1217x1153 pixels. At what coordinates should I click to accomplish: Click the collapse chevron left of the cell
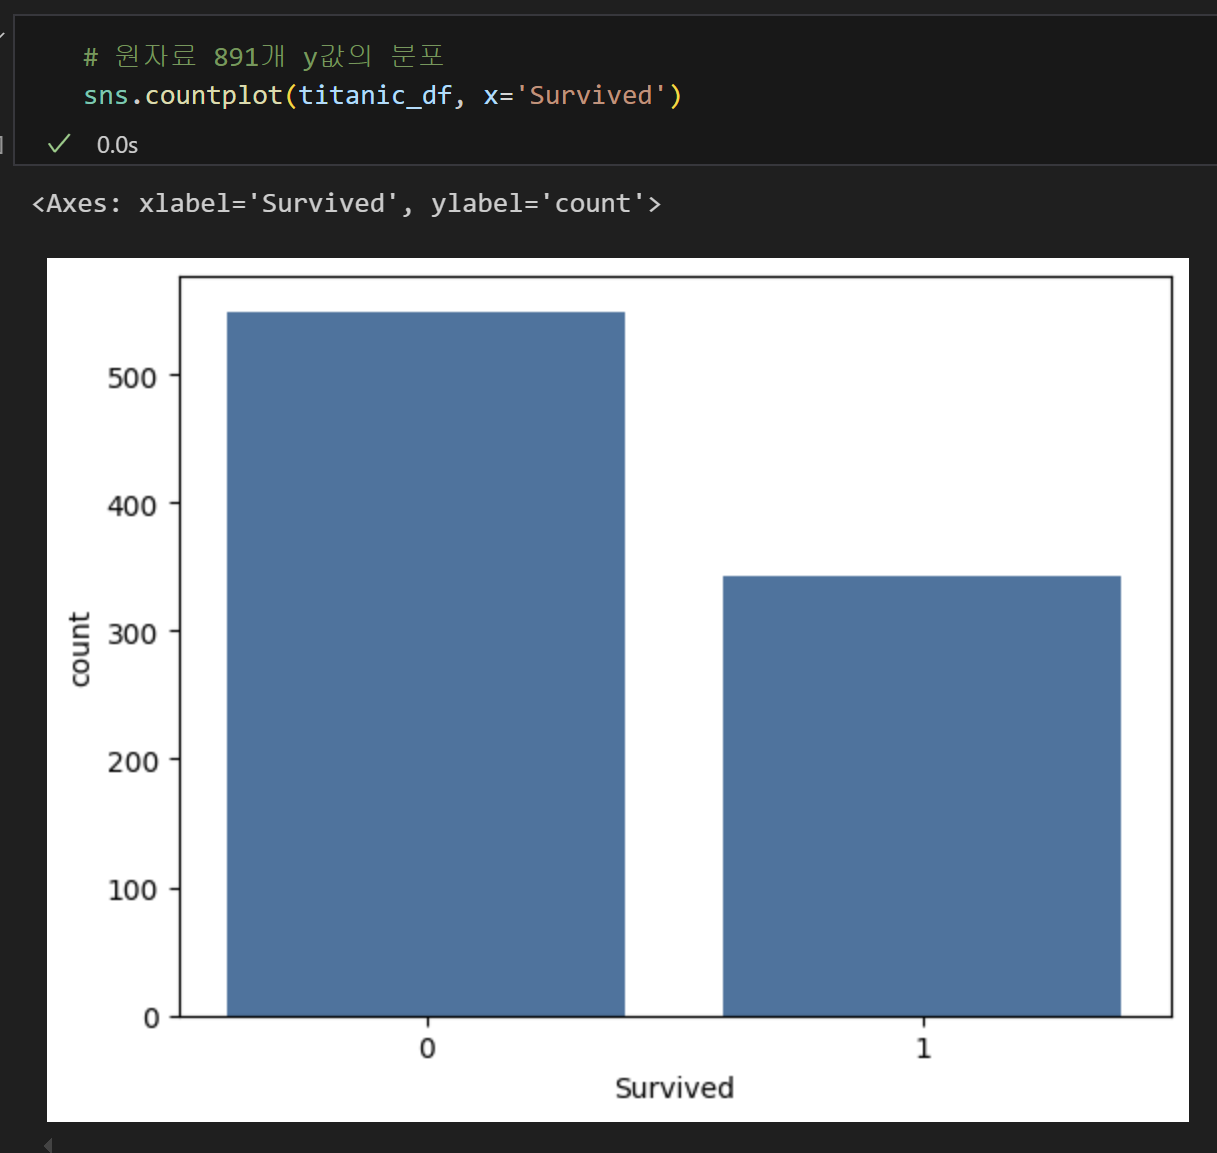click(2, 36)
